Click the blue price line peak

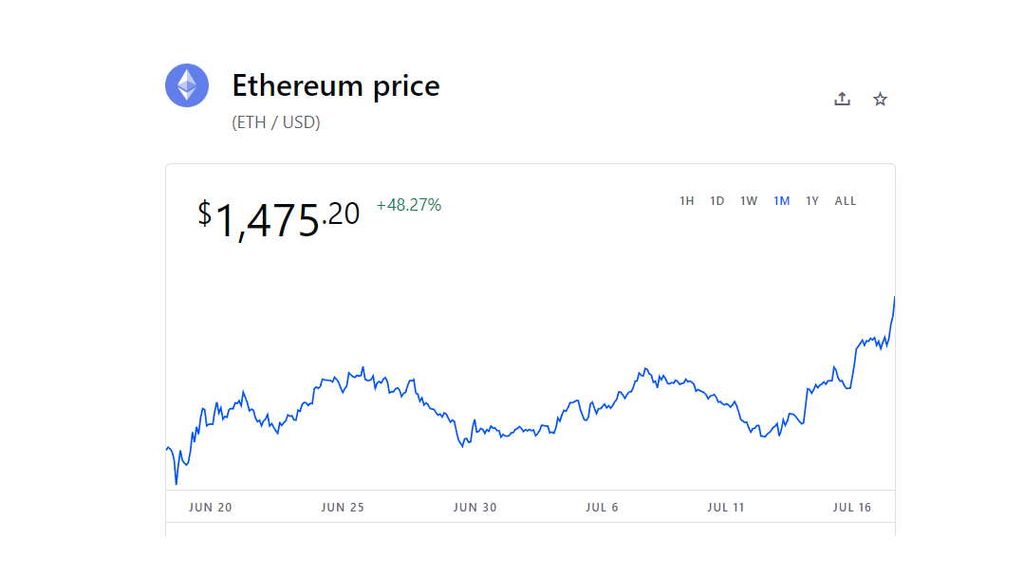pos(895,298)
